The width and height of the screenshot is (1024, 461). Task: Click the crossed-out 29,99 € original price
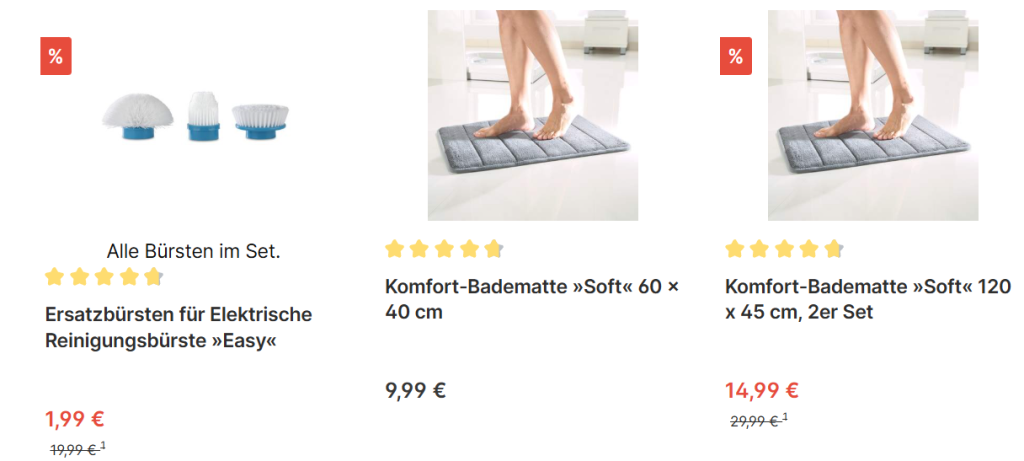[754, 421]
